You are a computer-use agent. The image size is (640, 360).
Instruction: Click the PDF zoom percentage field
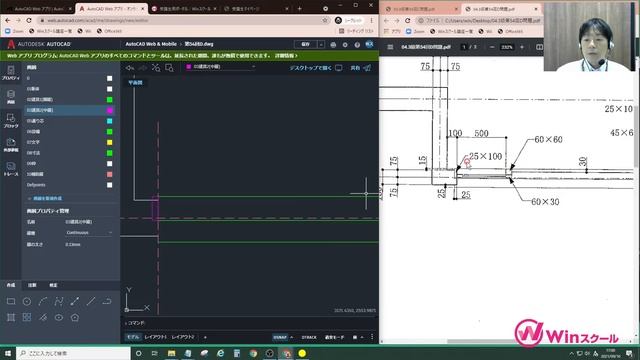507,47
